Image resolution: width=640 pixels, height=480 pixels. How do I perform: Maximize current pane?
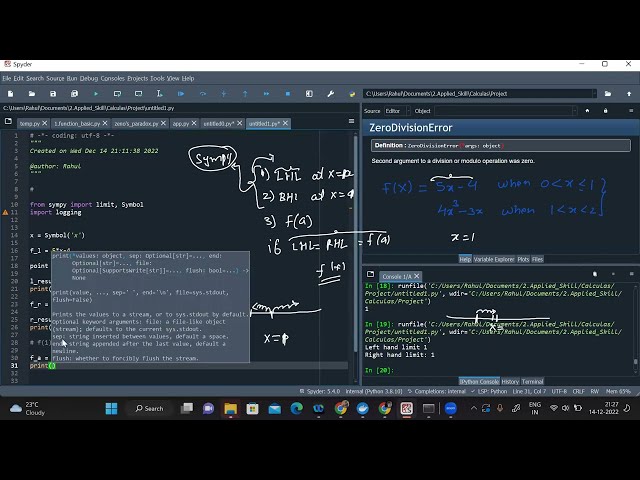coord(309,94)
